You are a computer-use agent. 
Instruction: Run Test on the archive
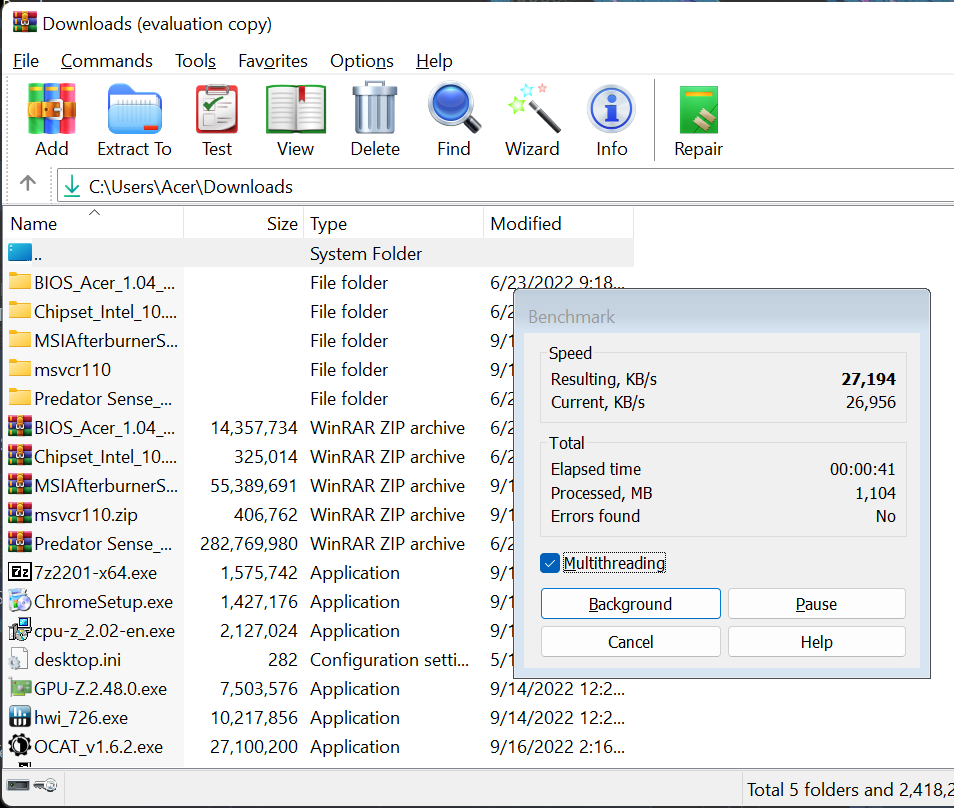coord(217,120)
